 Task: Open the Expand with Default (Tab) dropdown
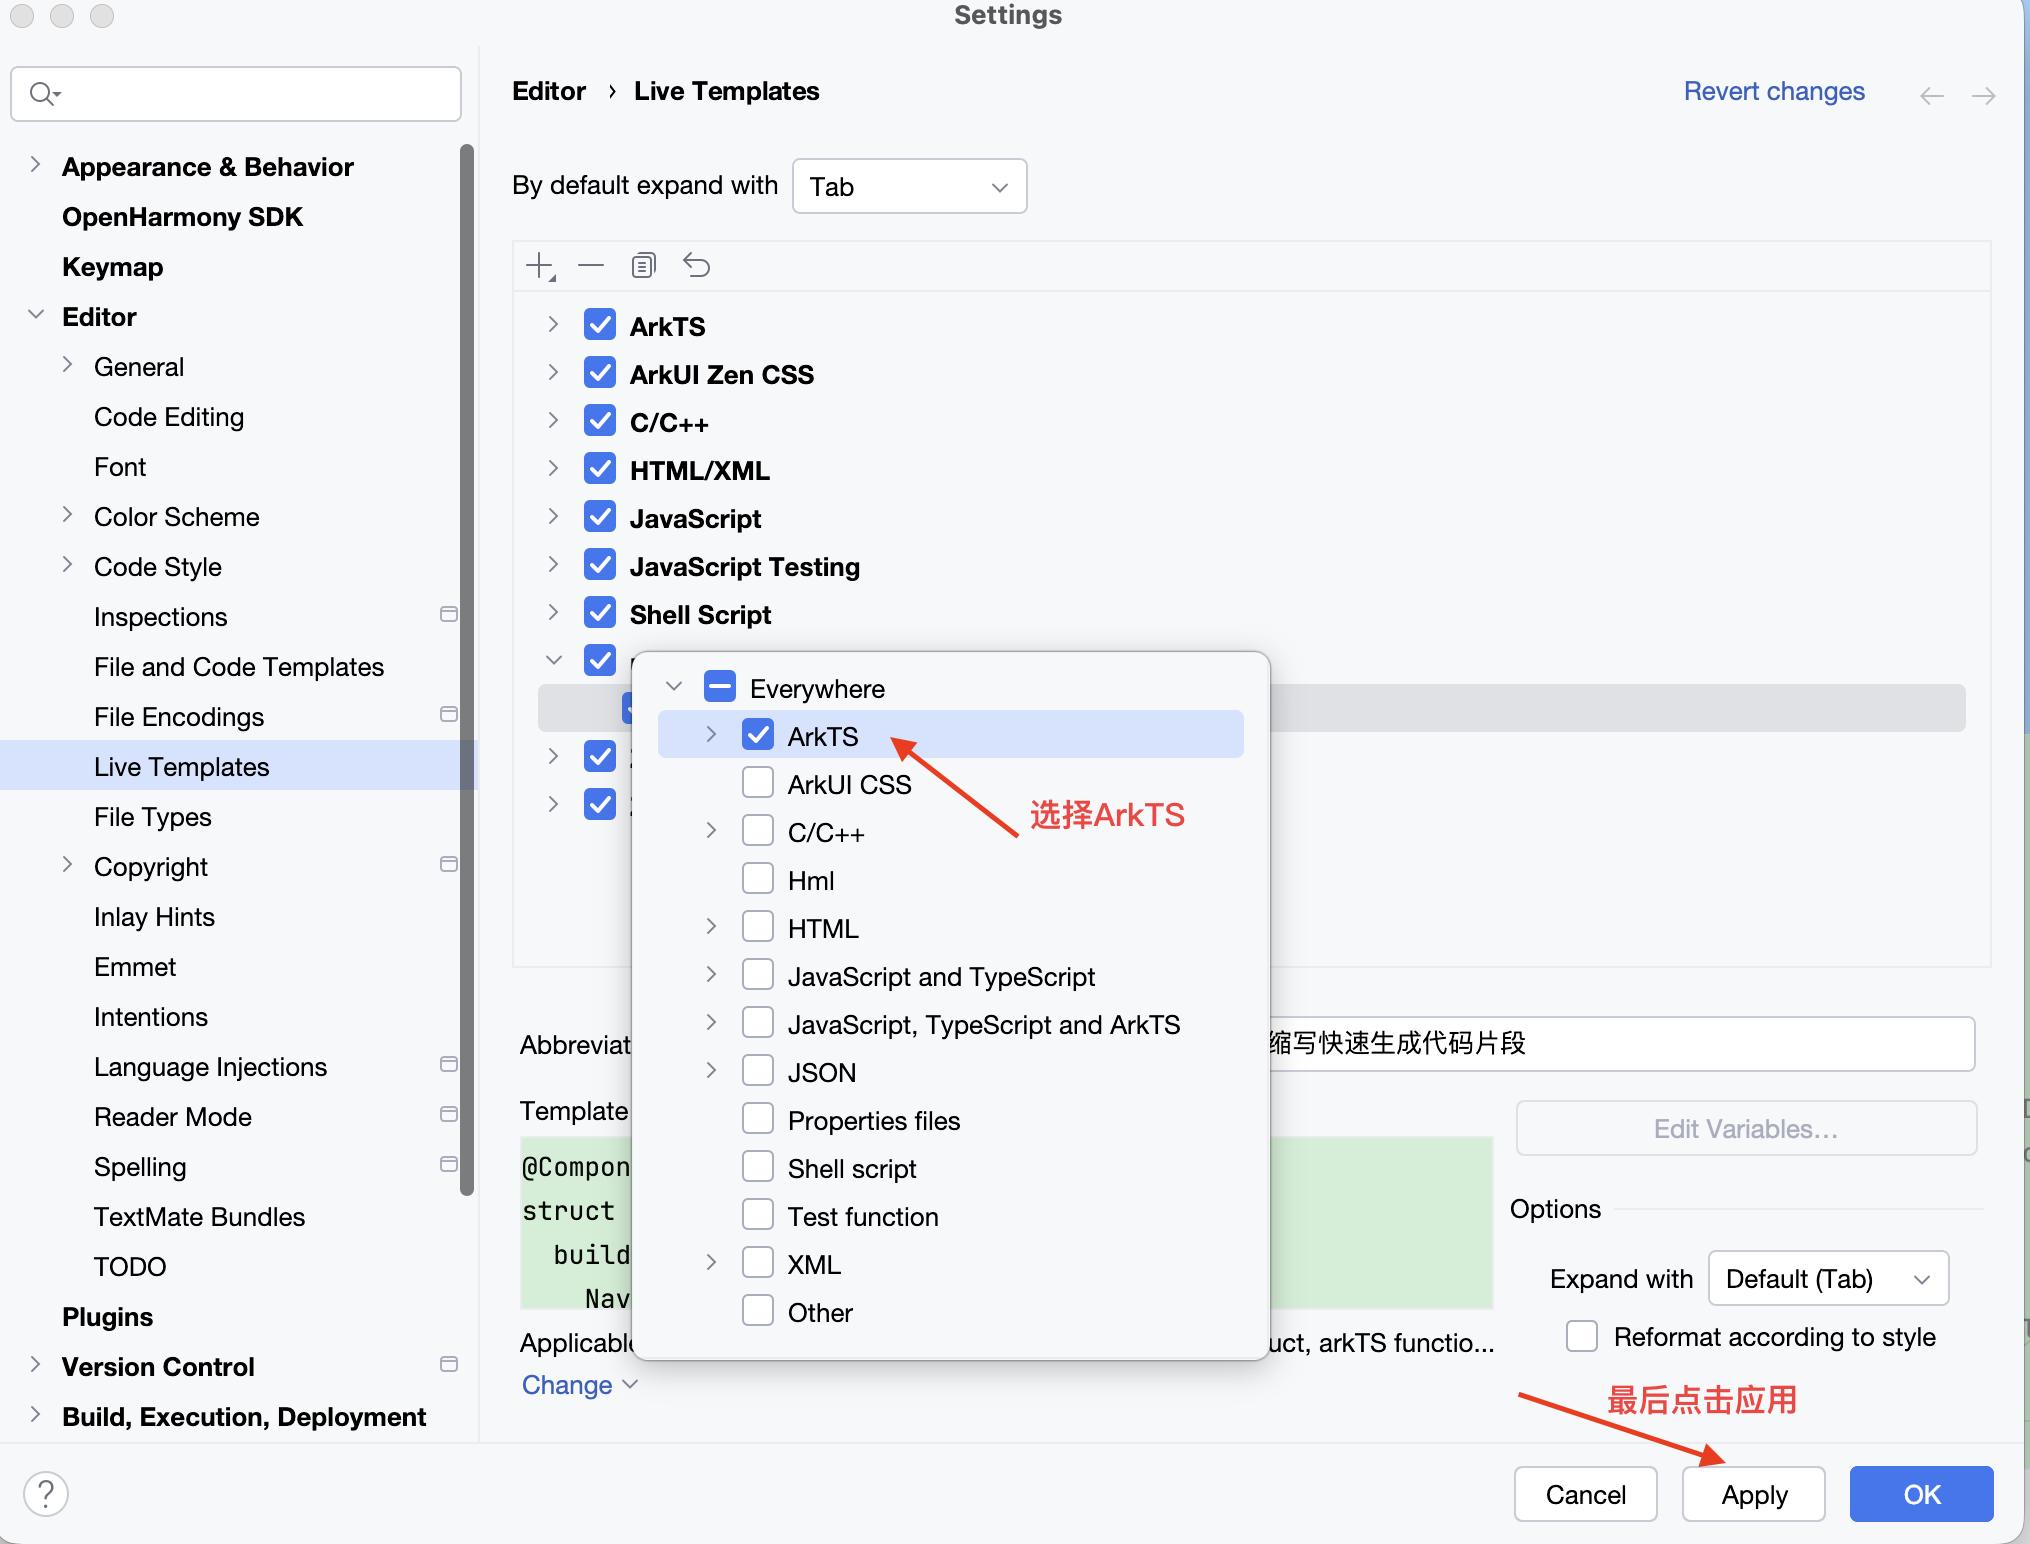click(1827, 1279)
